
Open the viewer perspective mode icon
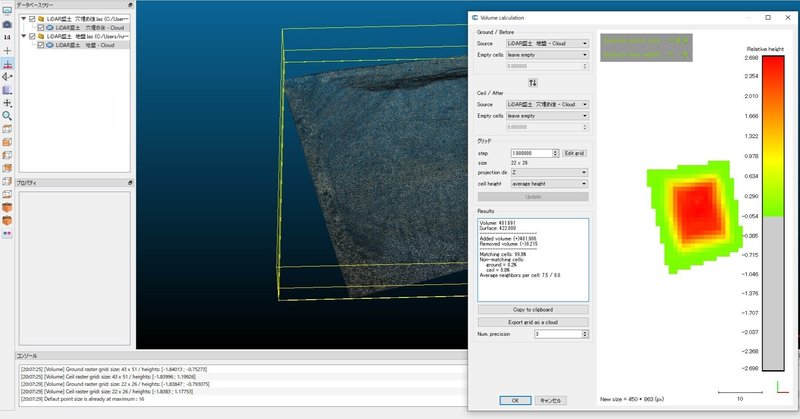coord(7,77)
